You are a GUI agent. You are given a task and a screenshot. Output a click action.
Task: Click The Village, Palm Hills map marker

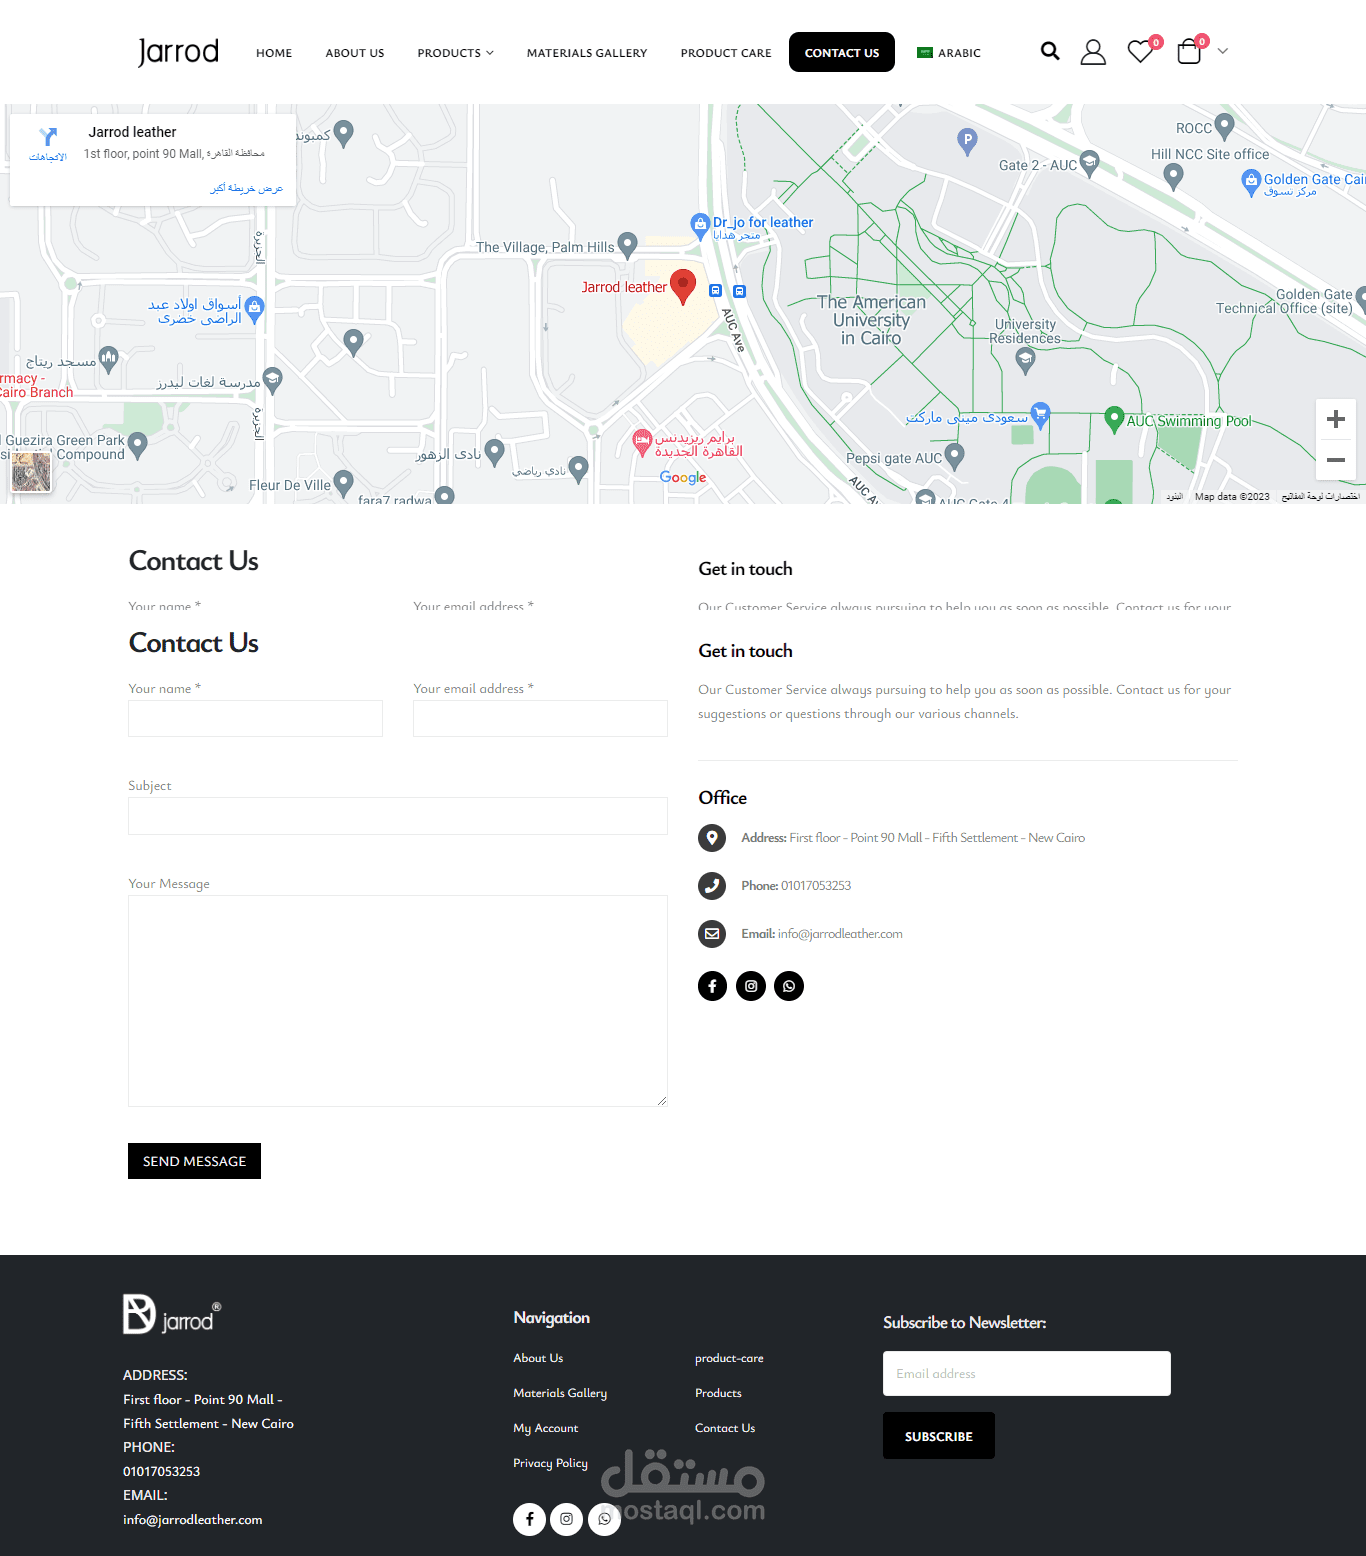coord(628,244)
